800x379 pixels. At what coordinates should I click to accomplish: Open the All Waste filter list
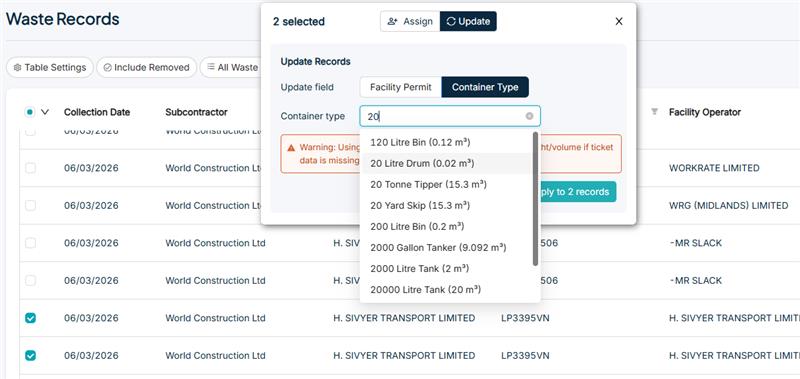[x=232, y=67]
